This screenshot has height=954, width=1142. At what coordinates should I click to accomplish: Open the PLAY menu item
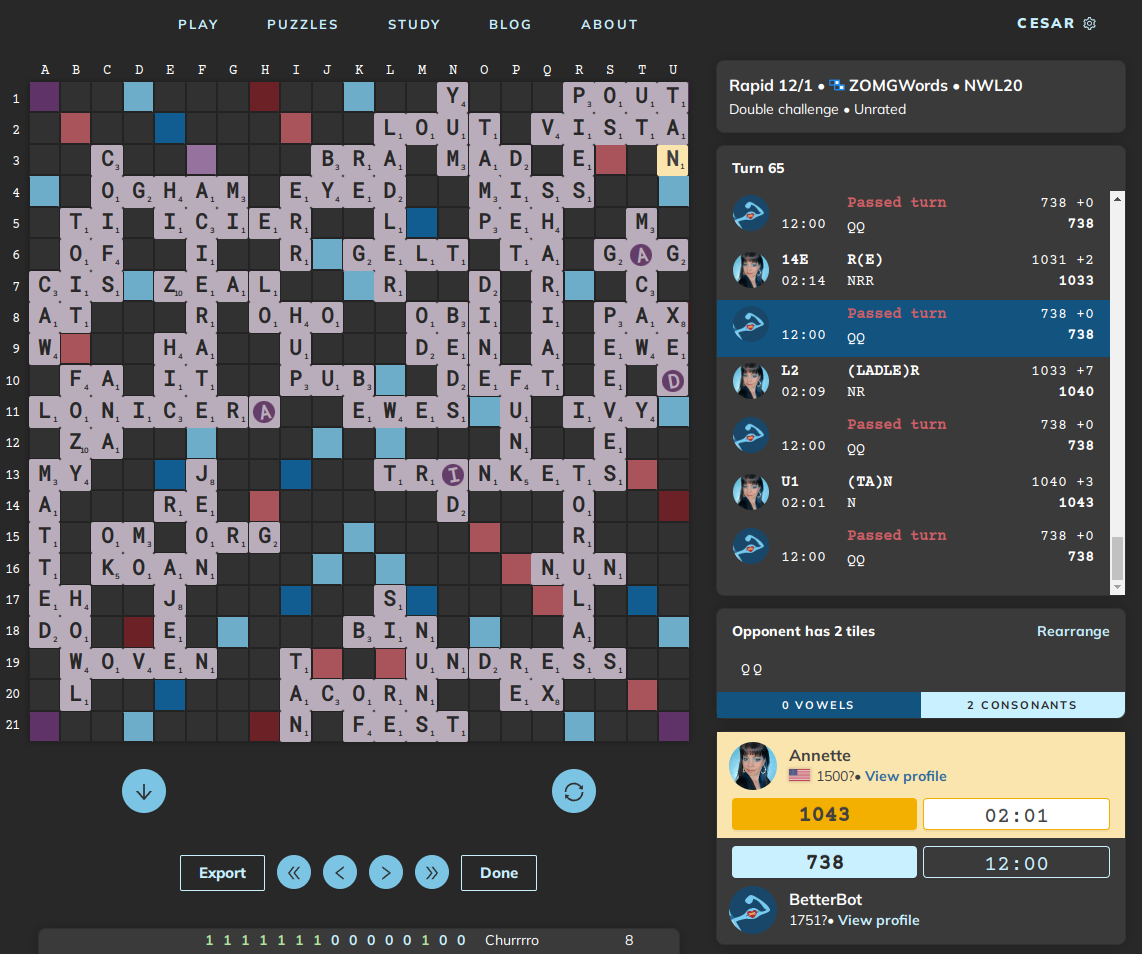click(x=198, y=24)
